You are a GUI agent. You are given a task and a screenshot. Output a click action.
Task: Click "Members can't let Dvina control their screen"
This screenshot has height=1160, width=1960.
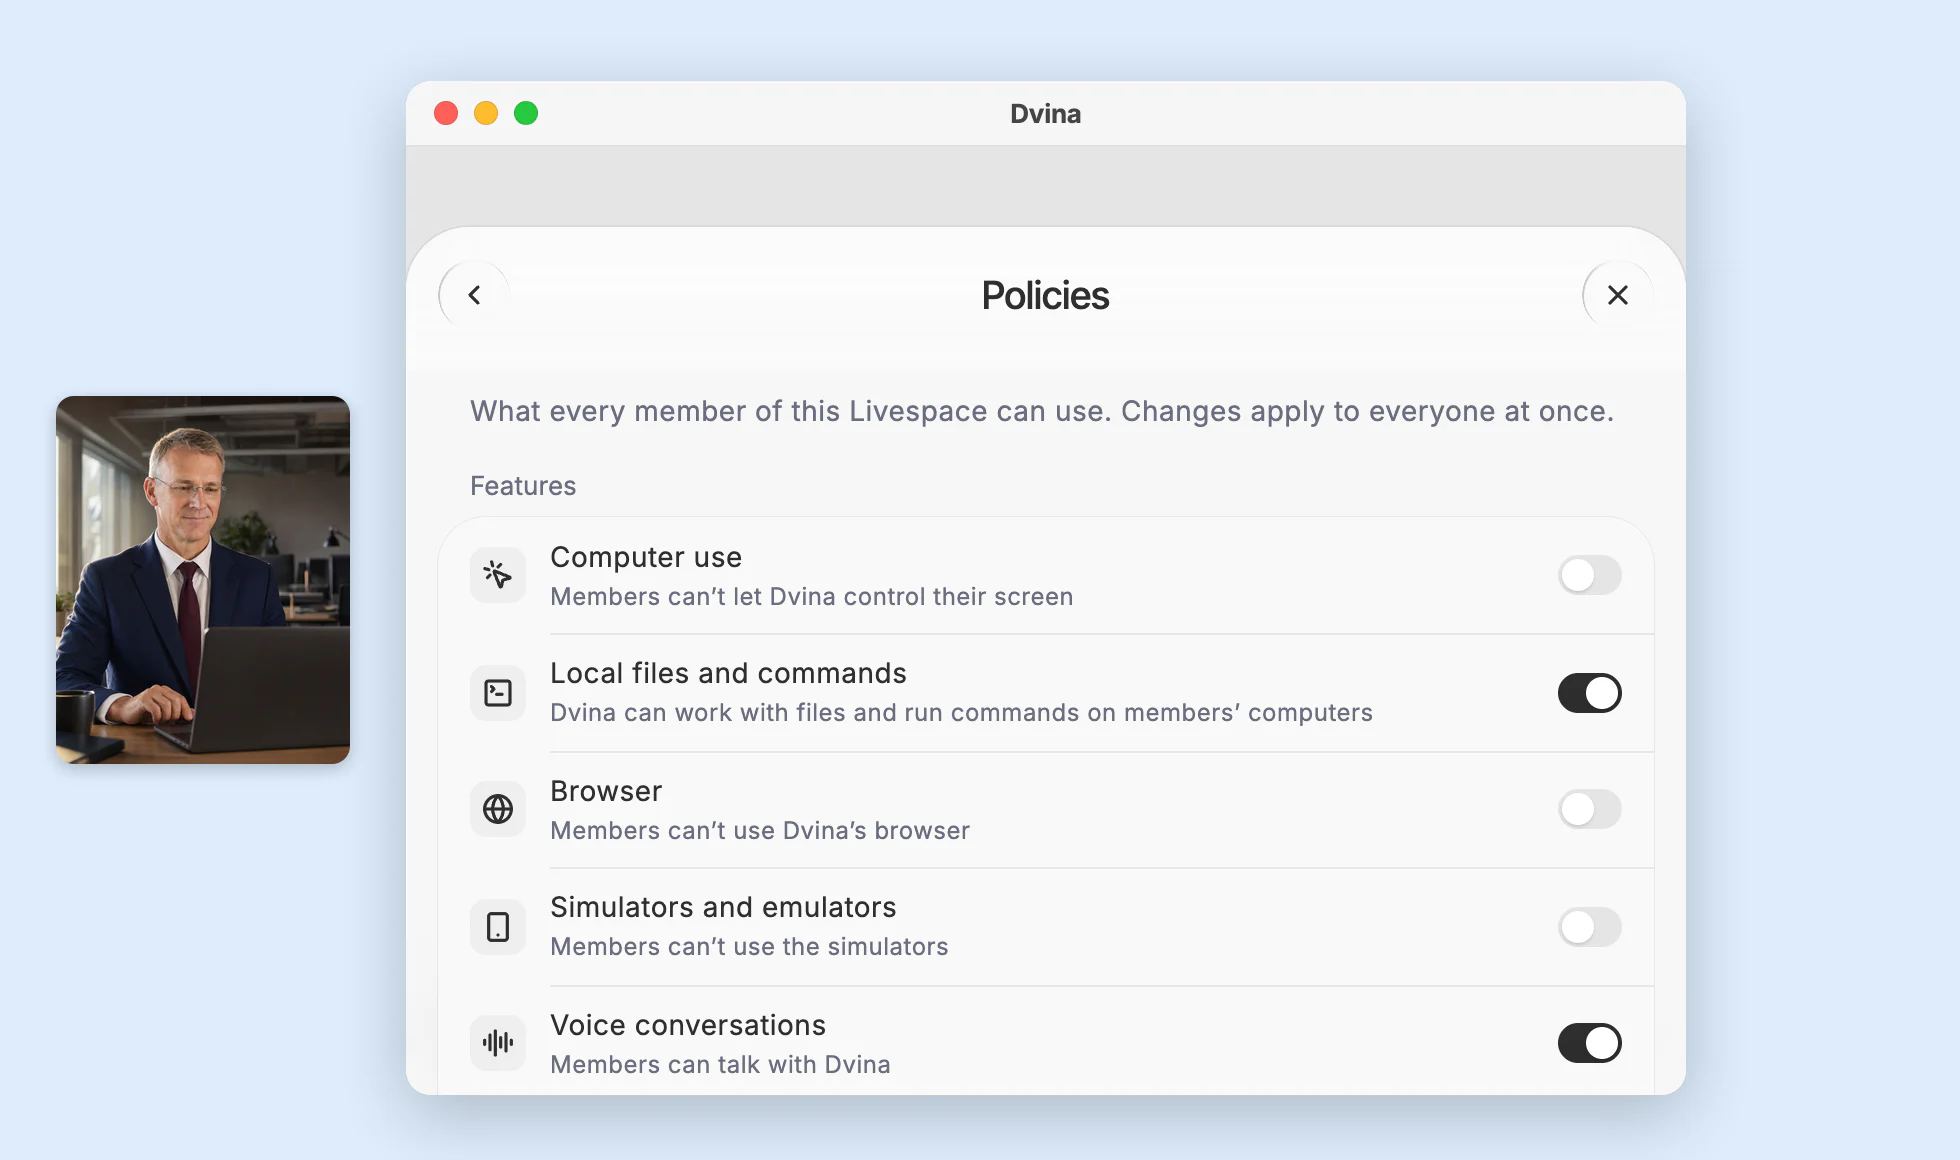tap(812, 597)
